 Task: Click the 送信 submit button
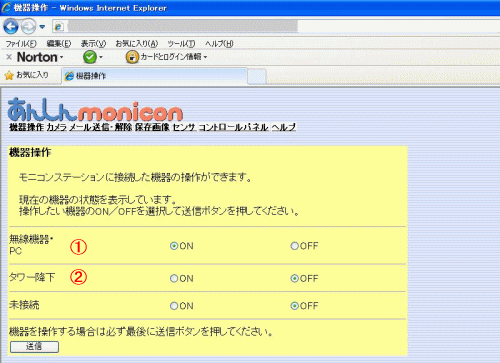click(34, 347)
